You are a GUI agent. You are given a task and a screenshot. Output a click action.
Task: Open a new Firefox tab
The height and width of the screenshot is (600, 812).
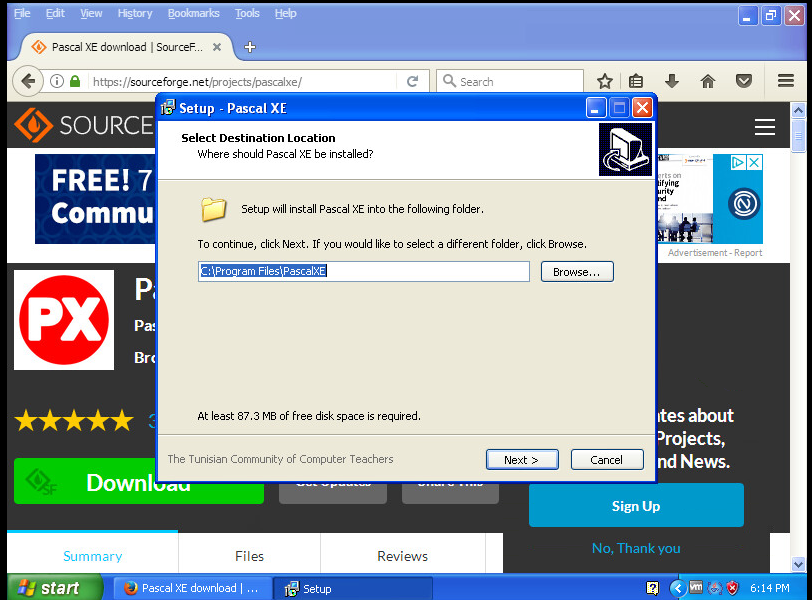click(250, 47)
